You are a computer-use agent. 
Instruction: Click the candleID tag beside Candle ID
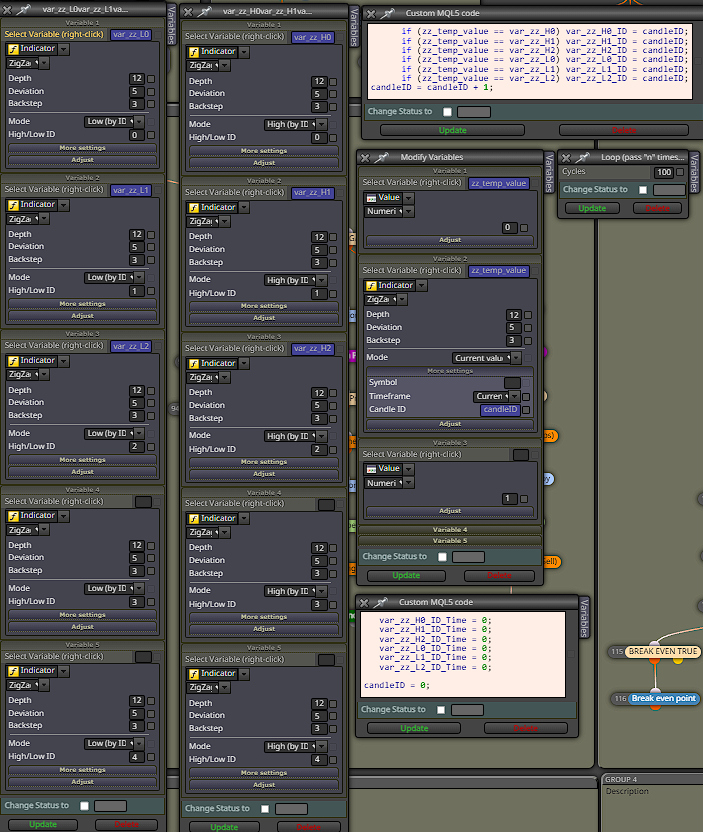[x=500, y=410]
